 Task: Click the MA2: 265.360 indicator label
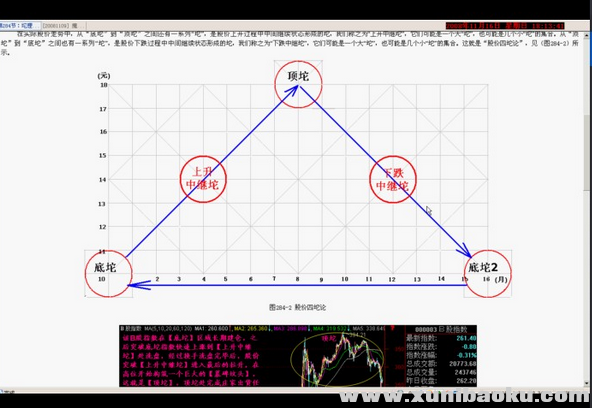tap(251, 328)
